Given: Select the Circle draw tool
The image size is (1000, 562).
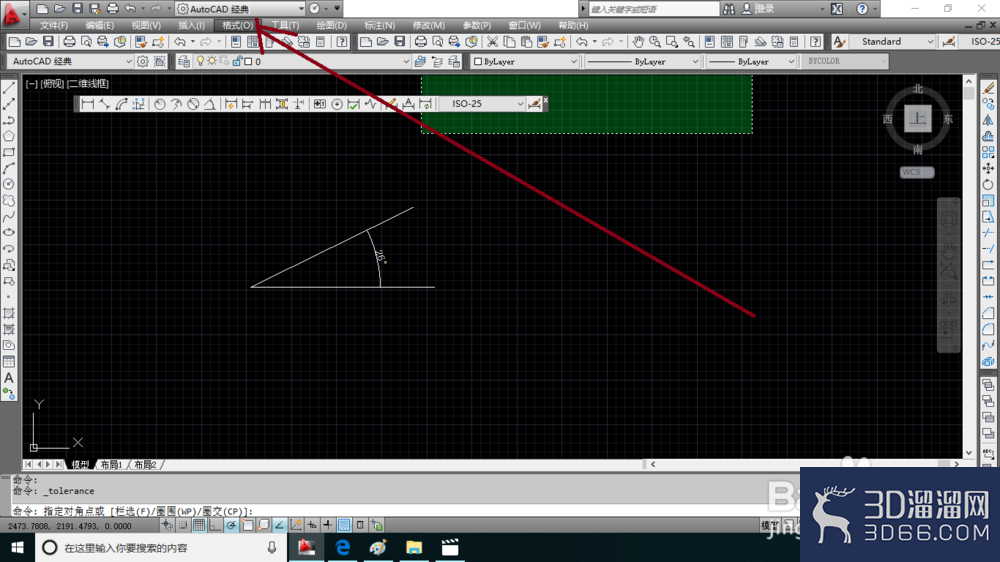Looking at the screenshot, I should tap(9, 184).
